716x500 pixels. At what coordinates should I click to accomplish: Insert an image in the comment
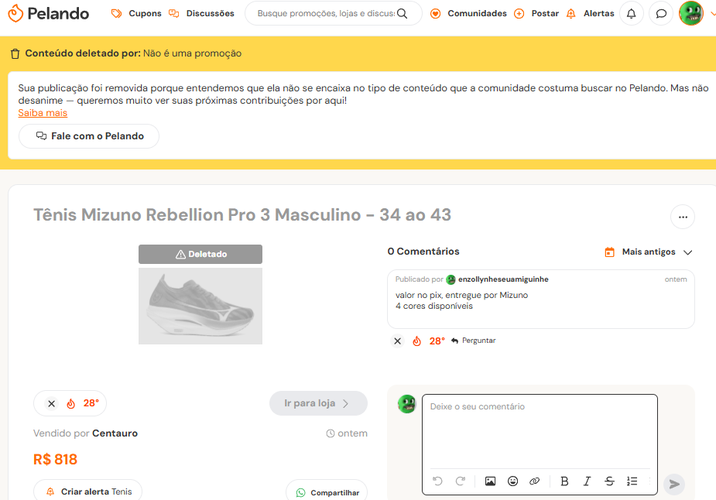pyautogui.click(x=490, y=481)
